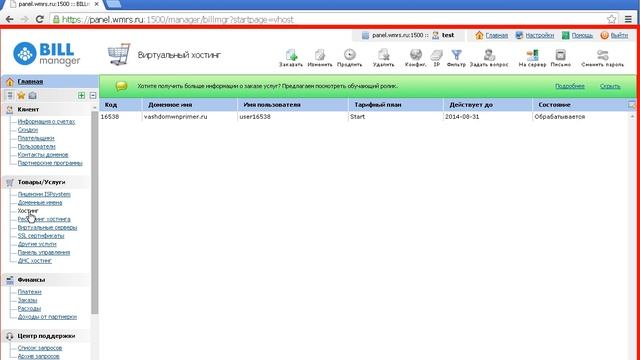The image size is (640, 360).
Task: Open the Виртуальные серверы link
Action: click(47, 227)
